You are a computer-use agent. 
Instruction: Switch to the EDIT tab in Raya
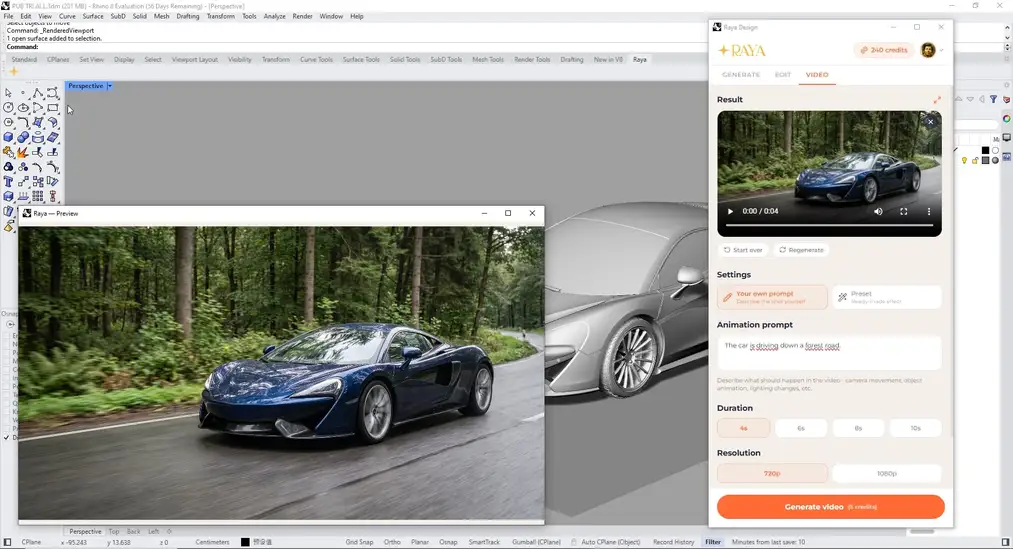pyautogui.click(x=783, y=75)
